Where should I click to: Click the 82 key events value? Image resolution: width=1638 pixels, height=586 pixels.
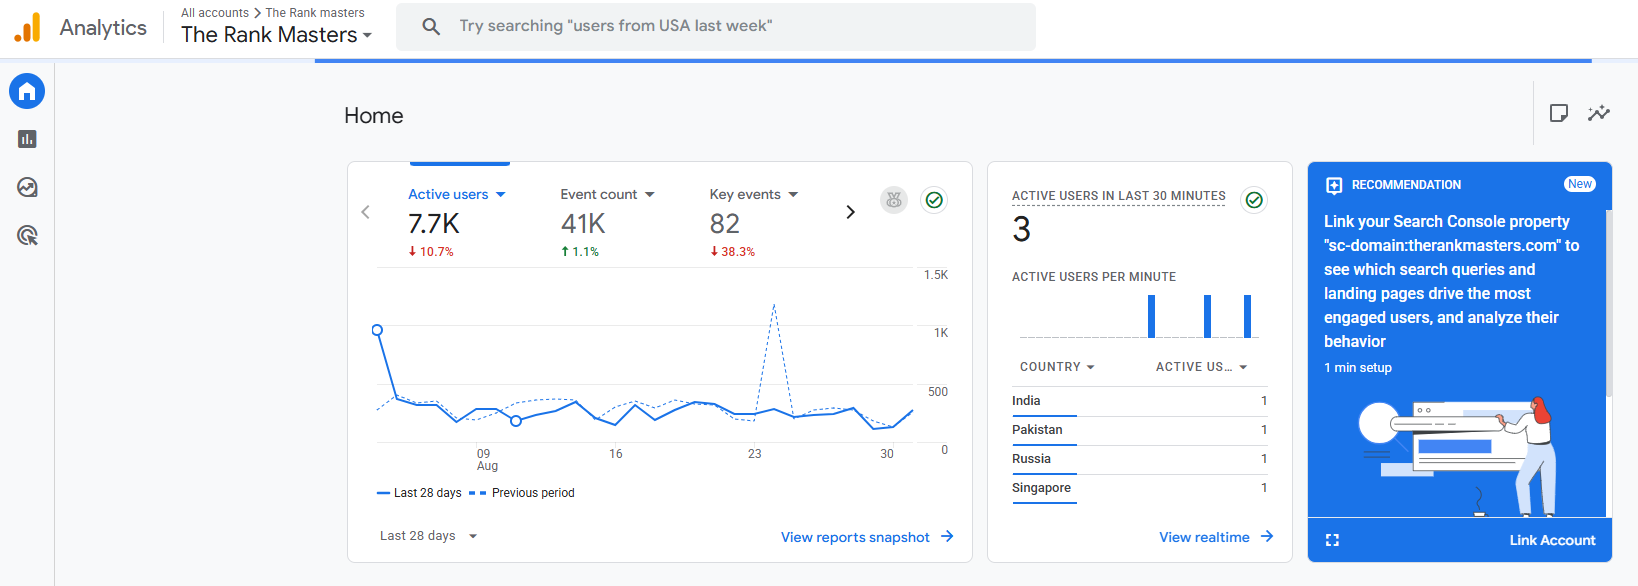tap(725, 224)
